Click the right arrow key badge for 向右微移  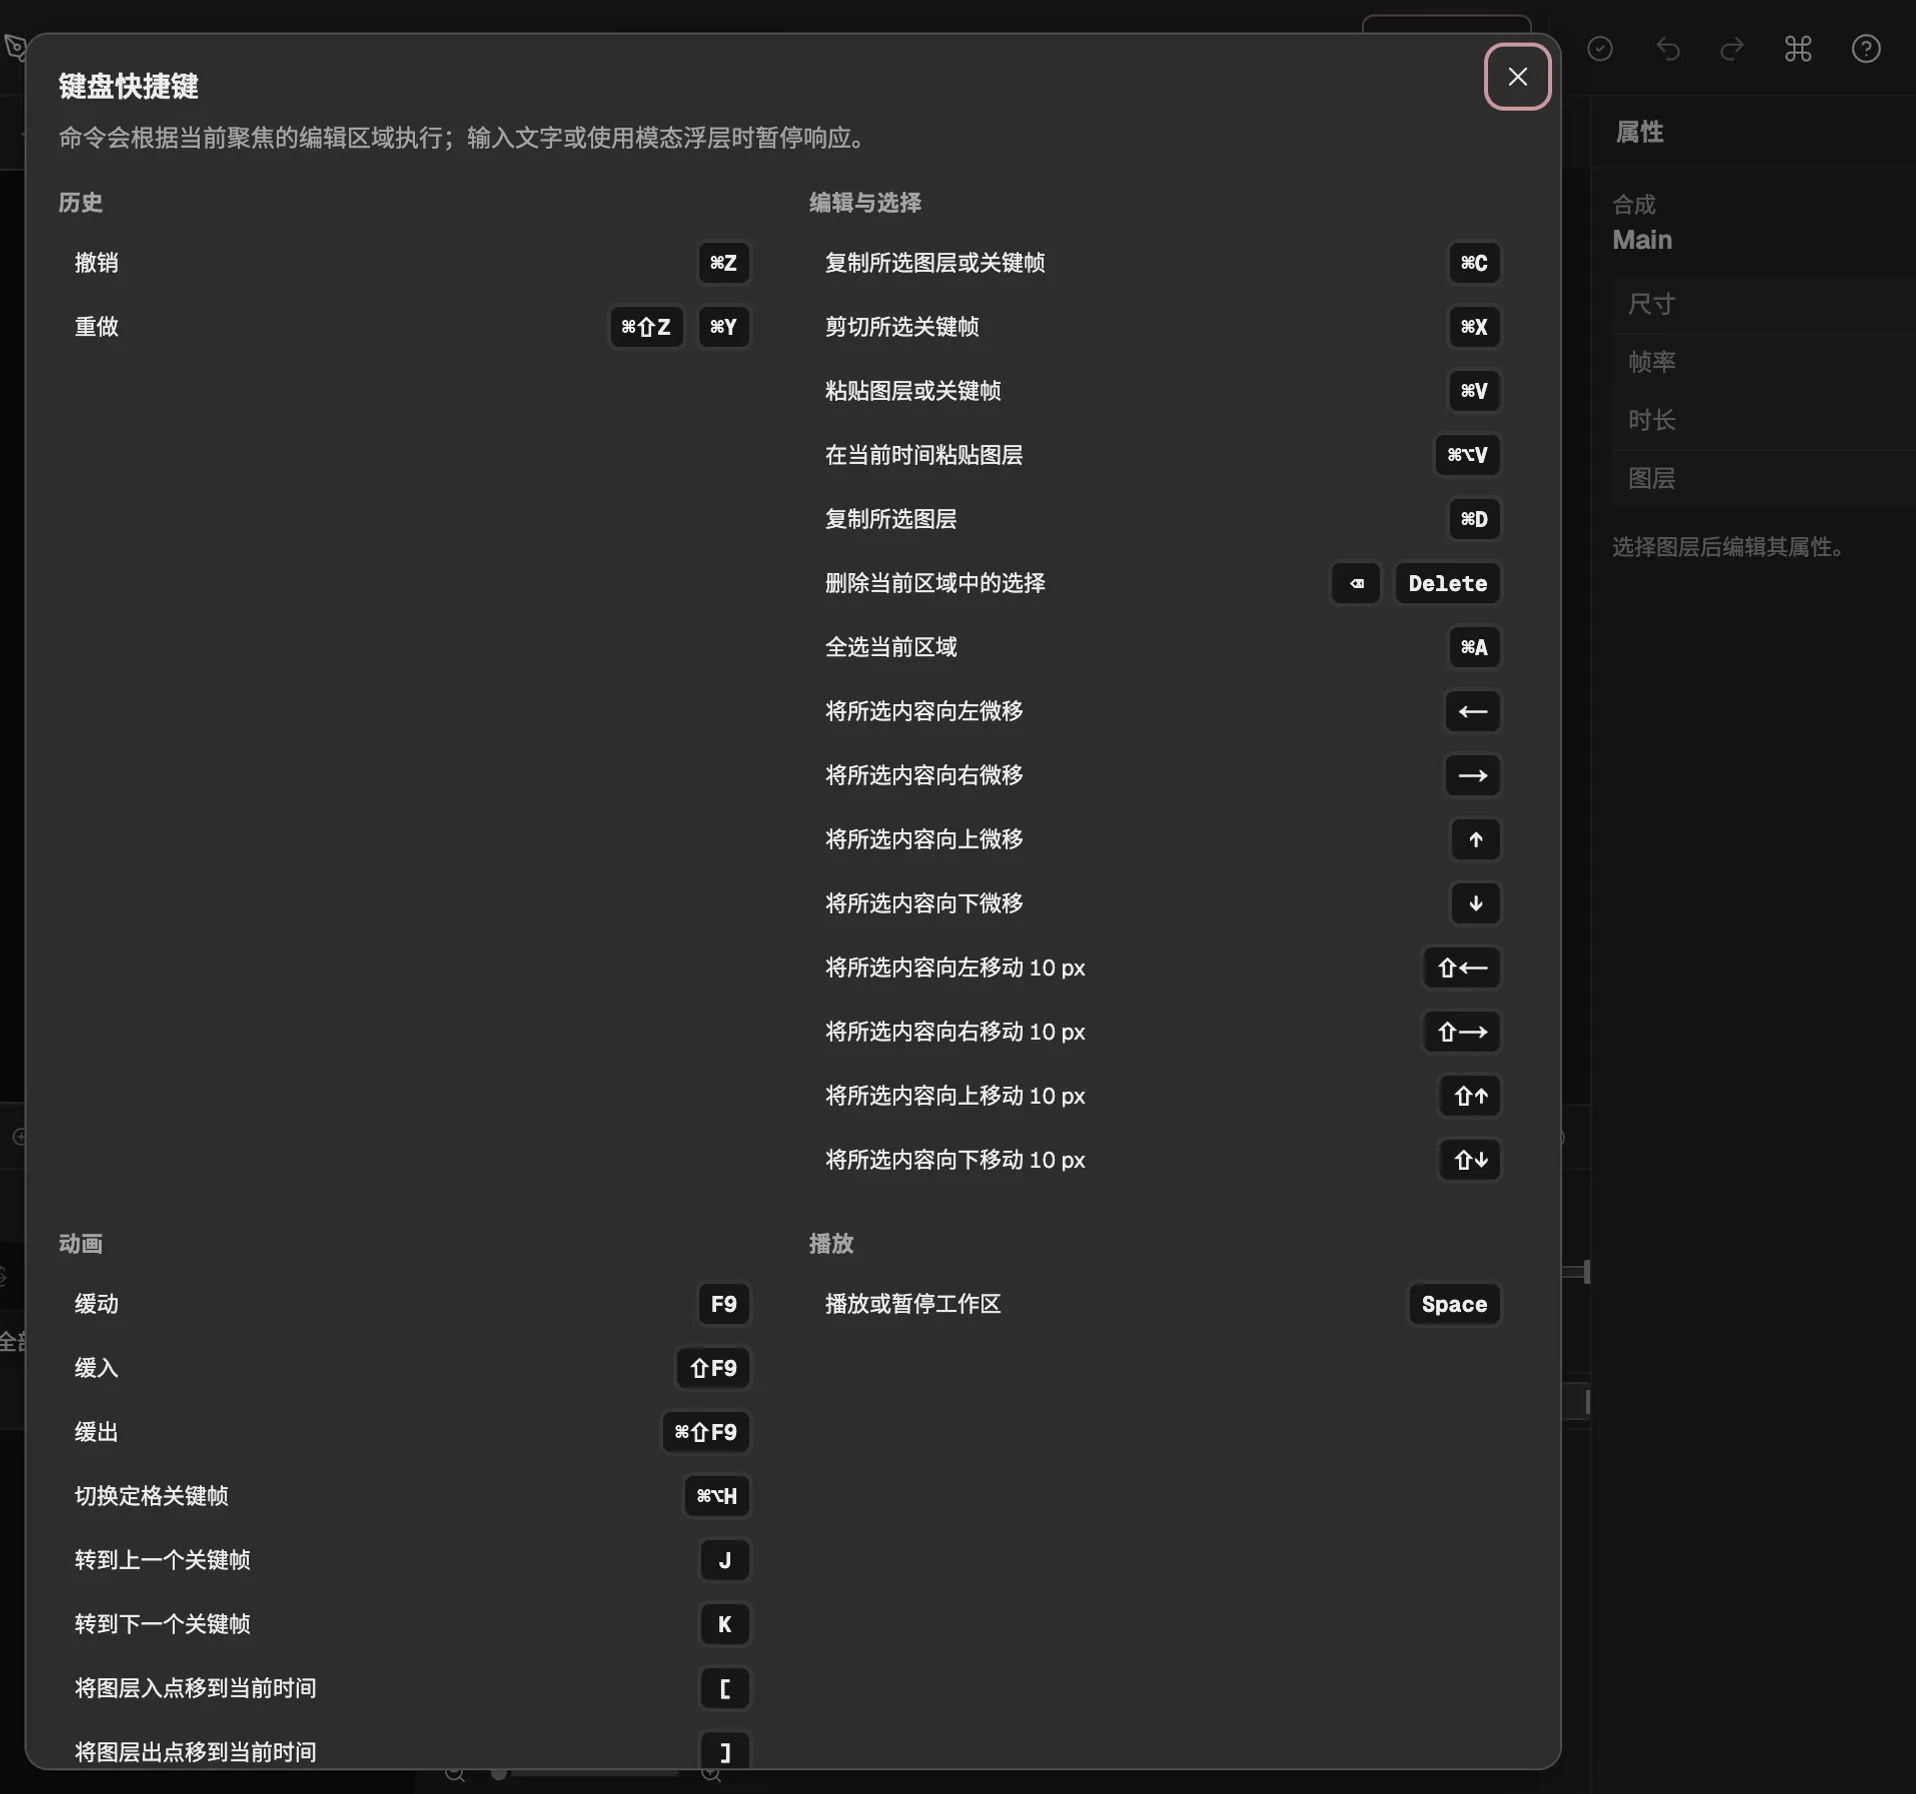(1472, 775)
